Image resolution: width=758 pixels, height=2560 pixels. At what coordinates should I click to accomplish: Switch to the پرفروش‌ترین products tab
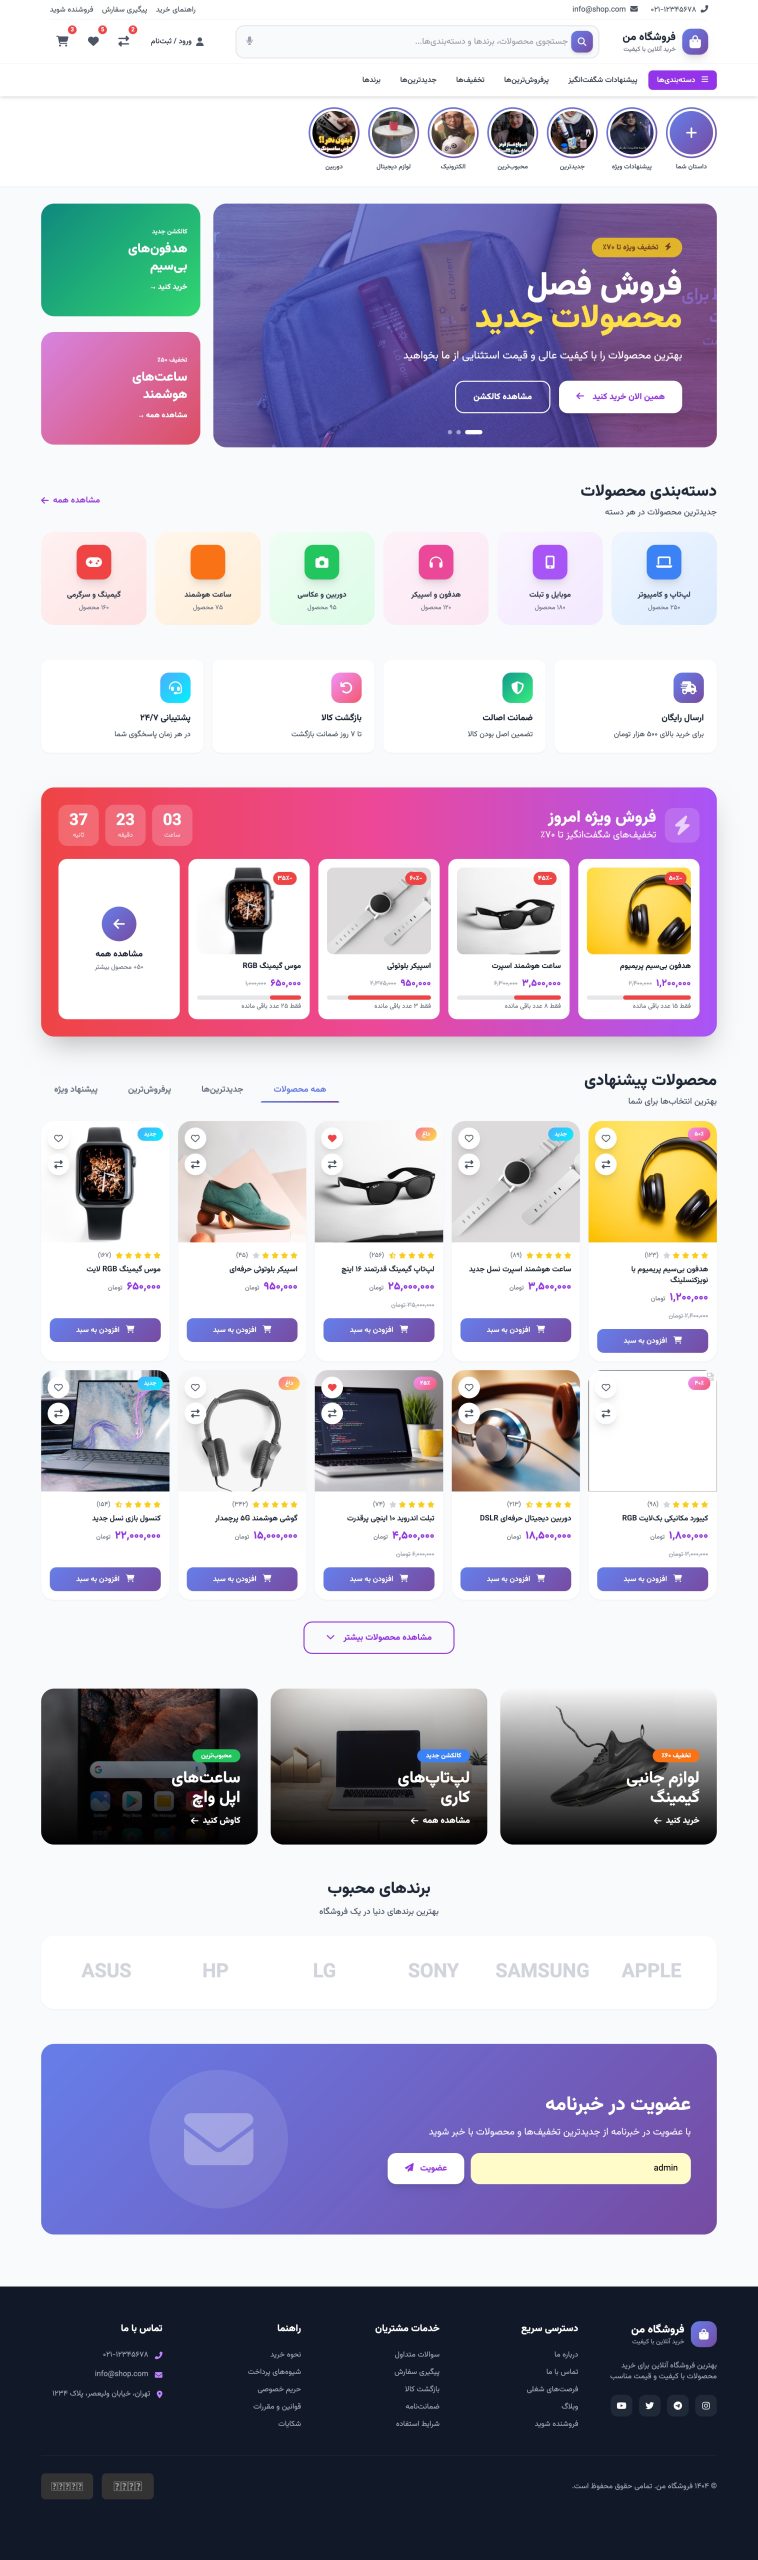click(149, 1089)
